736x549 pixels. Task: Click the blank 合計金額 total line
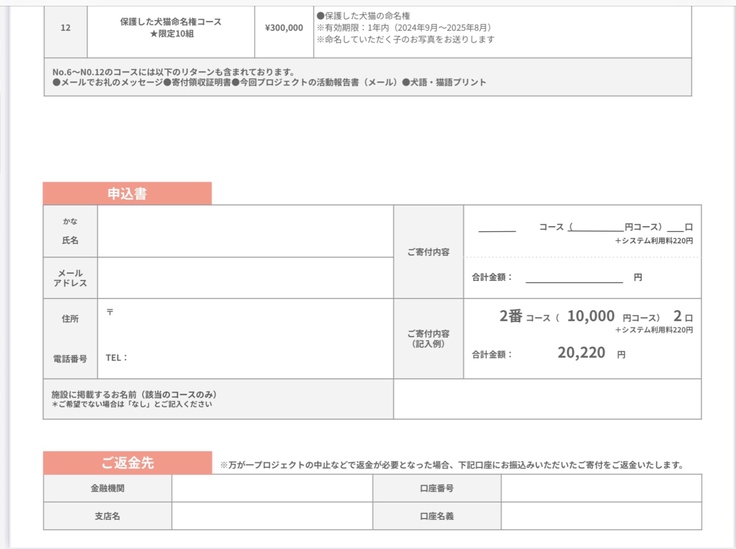[x=573, y=278]
